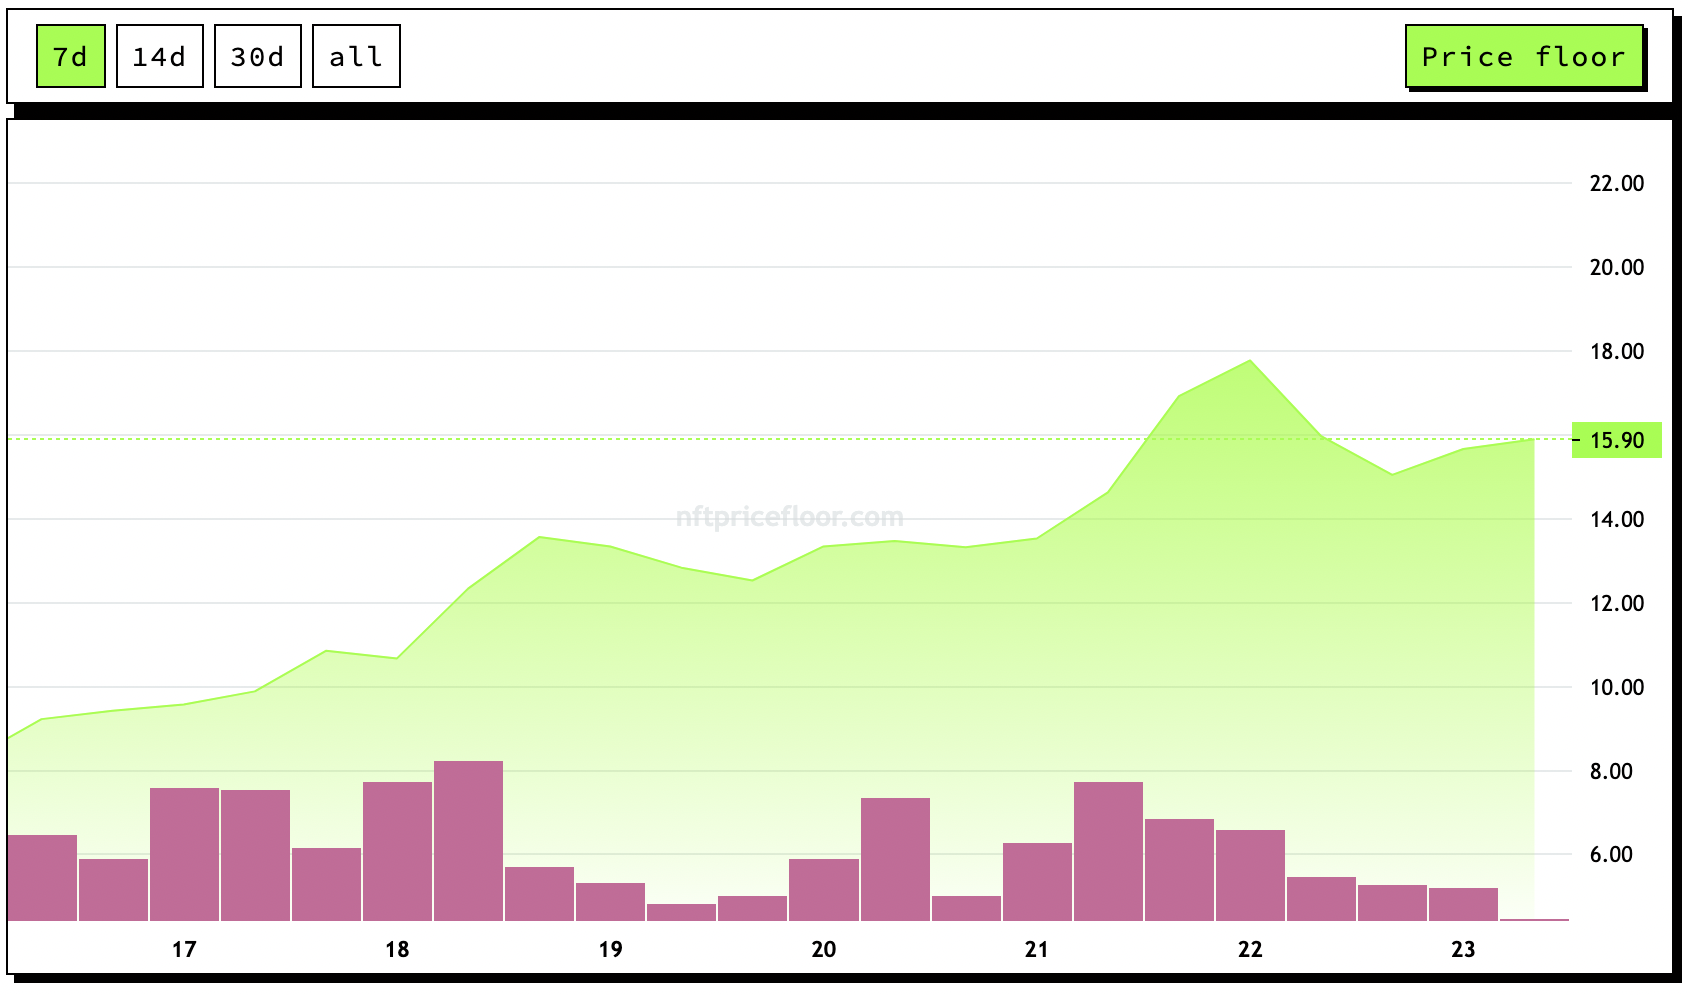Select the 7d time range
The image size is (1688, 995).
pyautogui.click(x=71, y=57)
